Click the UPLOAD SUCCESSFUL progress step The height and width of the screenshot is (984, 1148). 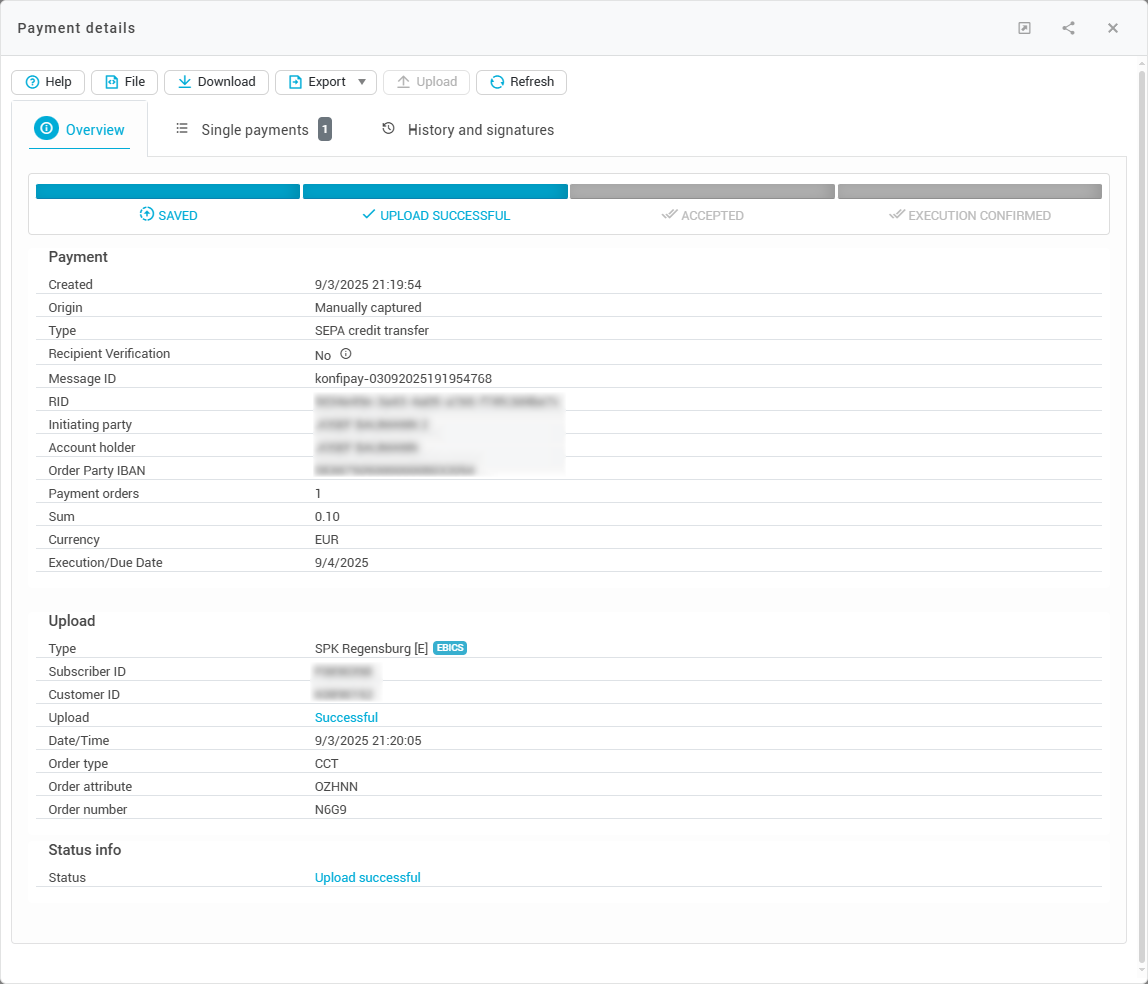click(435, 215)
